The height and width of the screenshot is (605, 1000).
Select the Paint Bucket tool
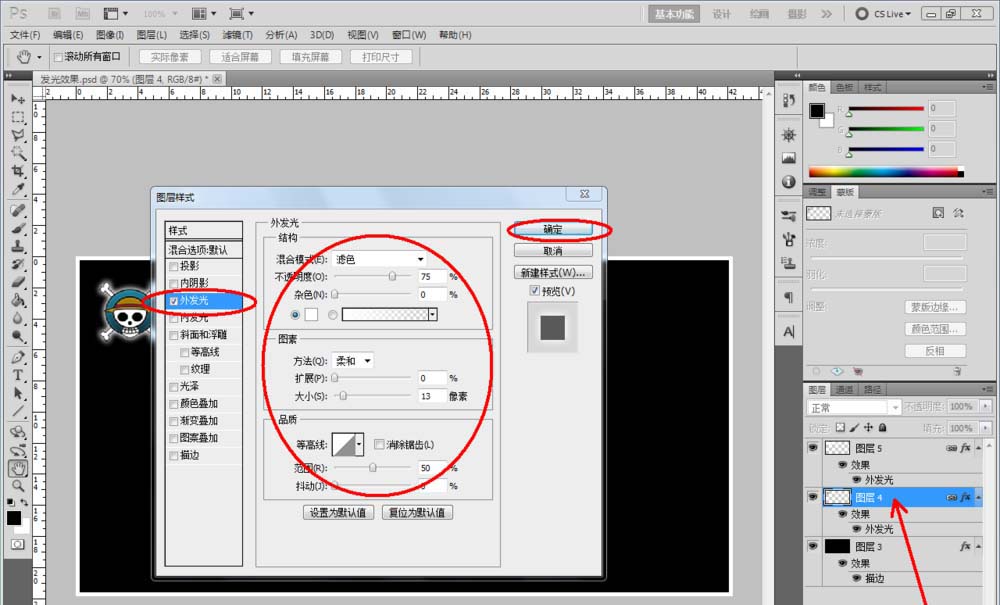(18, 300)
